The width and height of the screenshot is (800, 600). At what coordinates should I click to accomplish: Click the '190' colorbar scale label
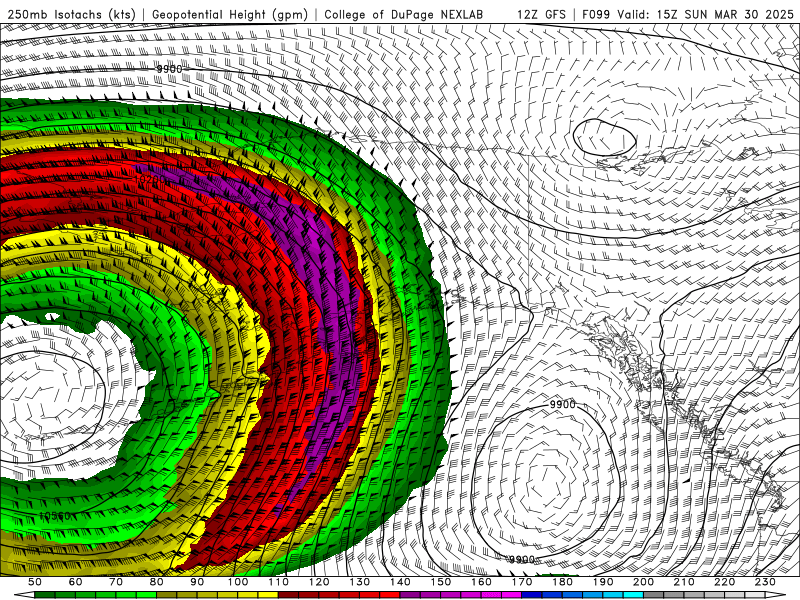(603, 582)
